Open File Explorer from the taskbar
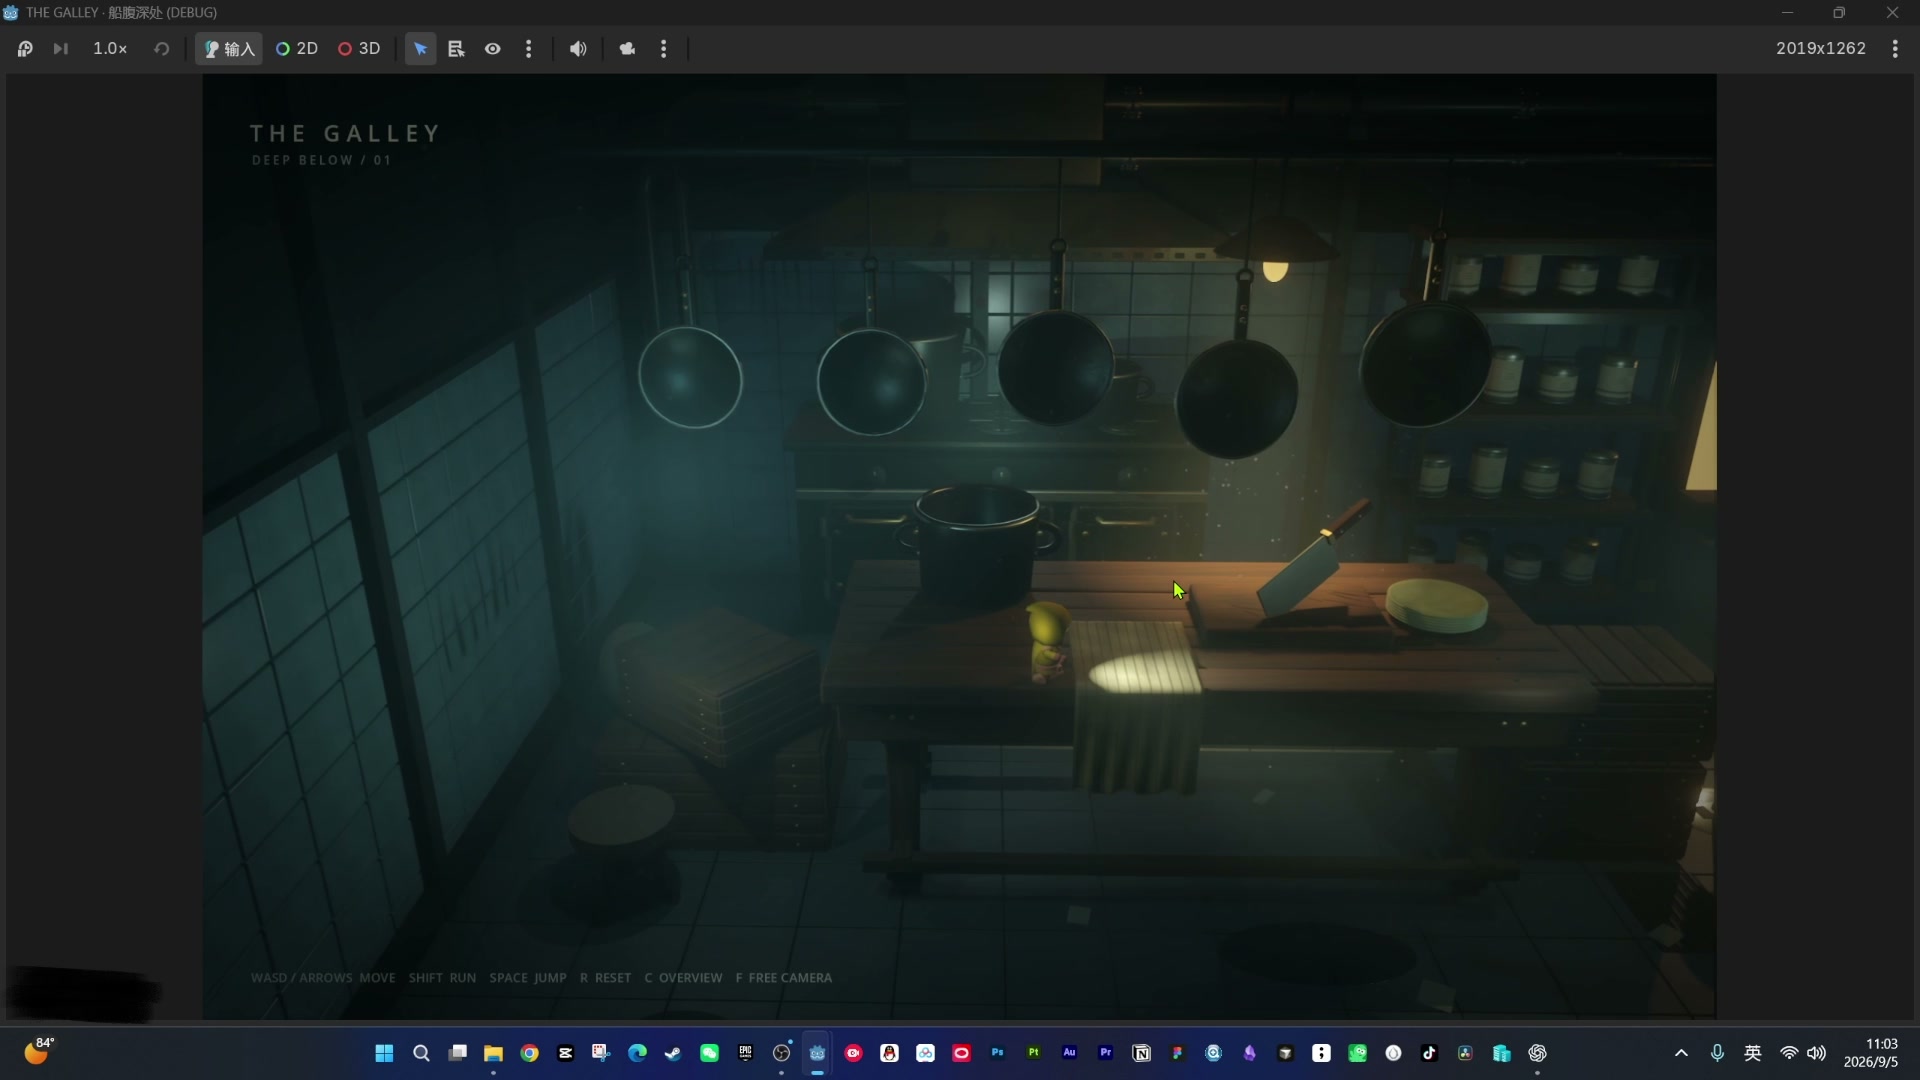1920x1080 pixels. click(x=493, y=1053)
